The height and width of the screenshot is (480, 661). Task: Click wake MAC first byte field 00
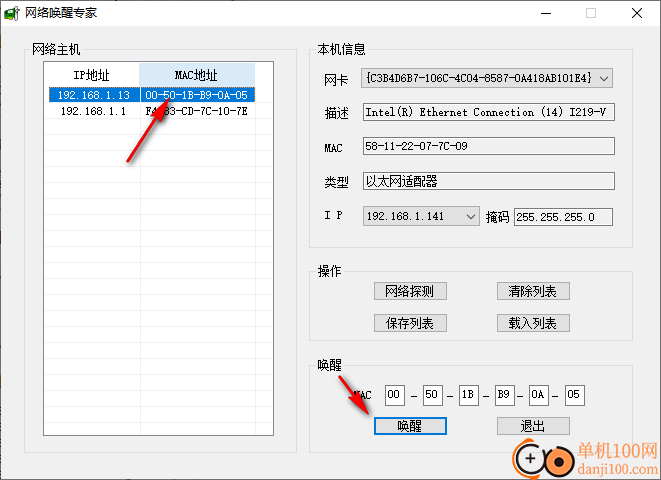point(395,395)
